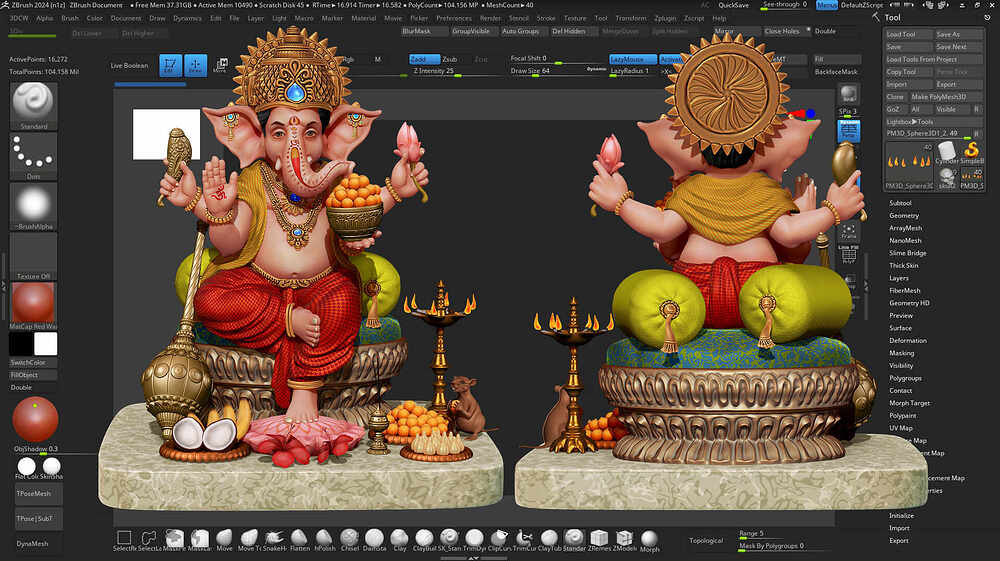Screen dimensions: 1000x561
Task: Open the Preferences menu
Action: pos(454,18)
